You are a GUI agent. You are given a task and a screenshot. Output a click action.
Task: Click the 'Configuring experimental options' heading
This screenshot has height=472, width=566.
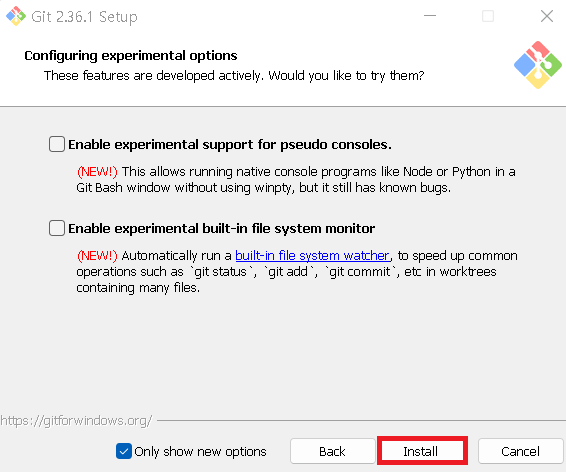coord(131,56)
